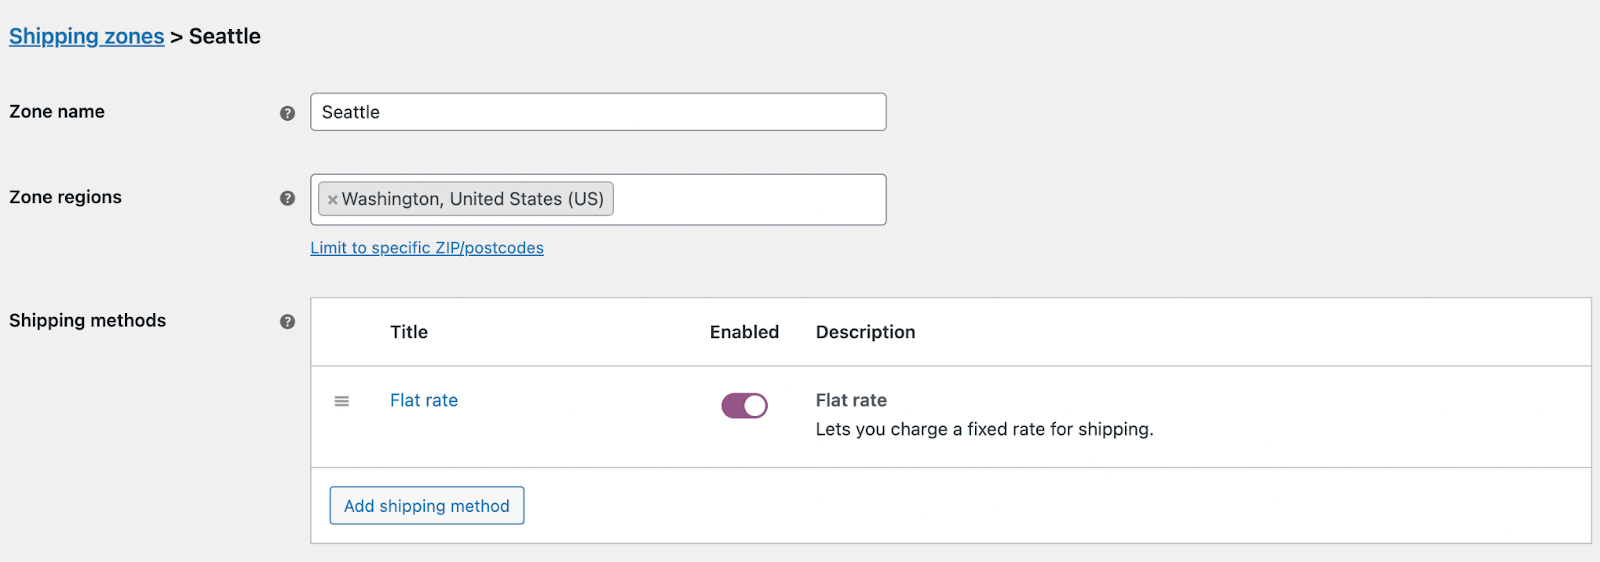1600x562 pixels.
Task: Open the Flat rate method settings
Action: coord(423,400)
